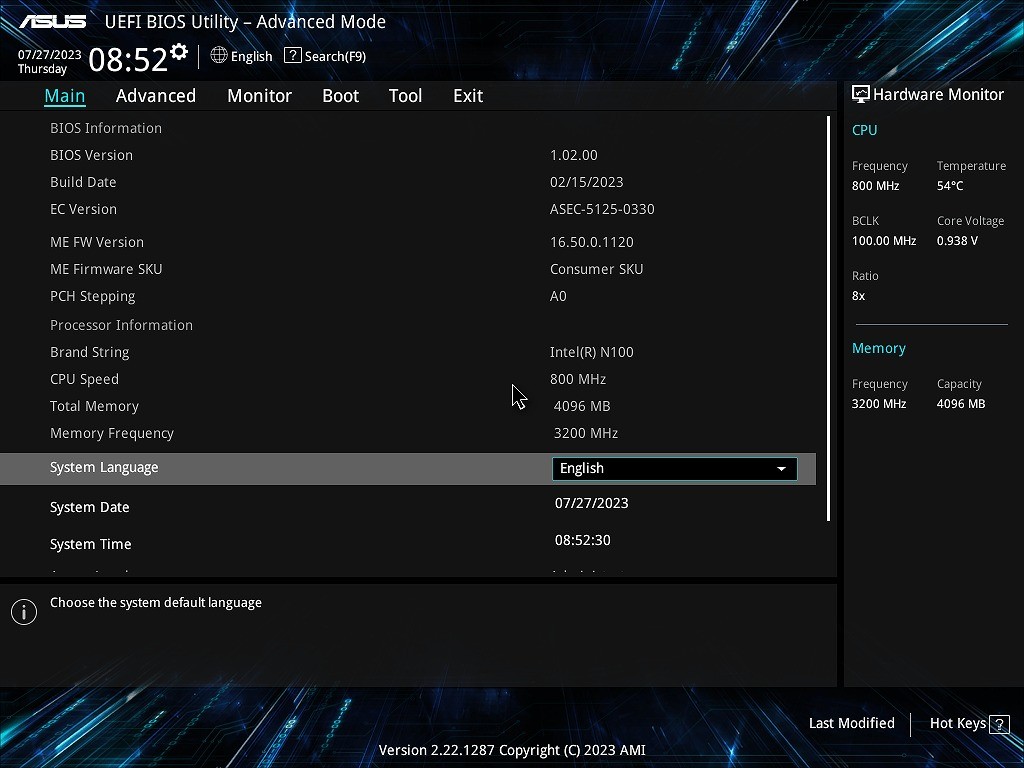Click the Hot Keys question mark icon
Viewport: 1024px width, 768px height.
pyautogui.click(x=999, y=724)
